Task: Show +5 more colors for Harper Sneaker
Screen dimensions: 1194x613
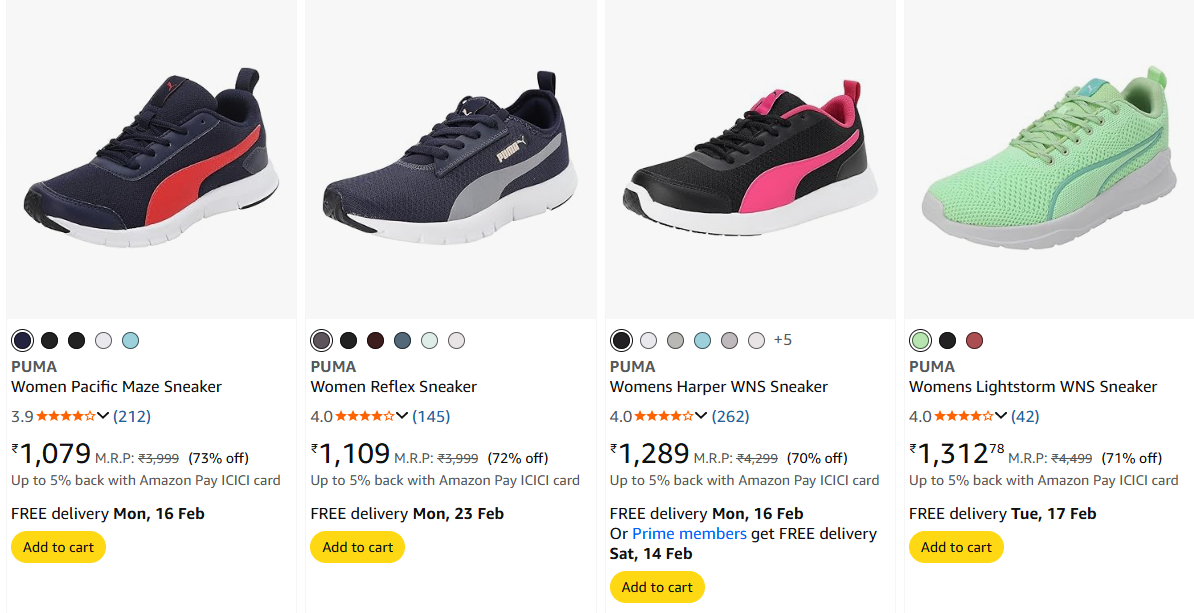Action: (782, 340)
